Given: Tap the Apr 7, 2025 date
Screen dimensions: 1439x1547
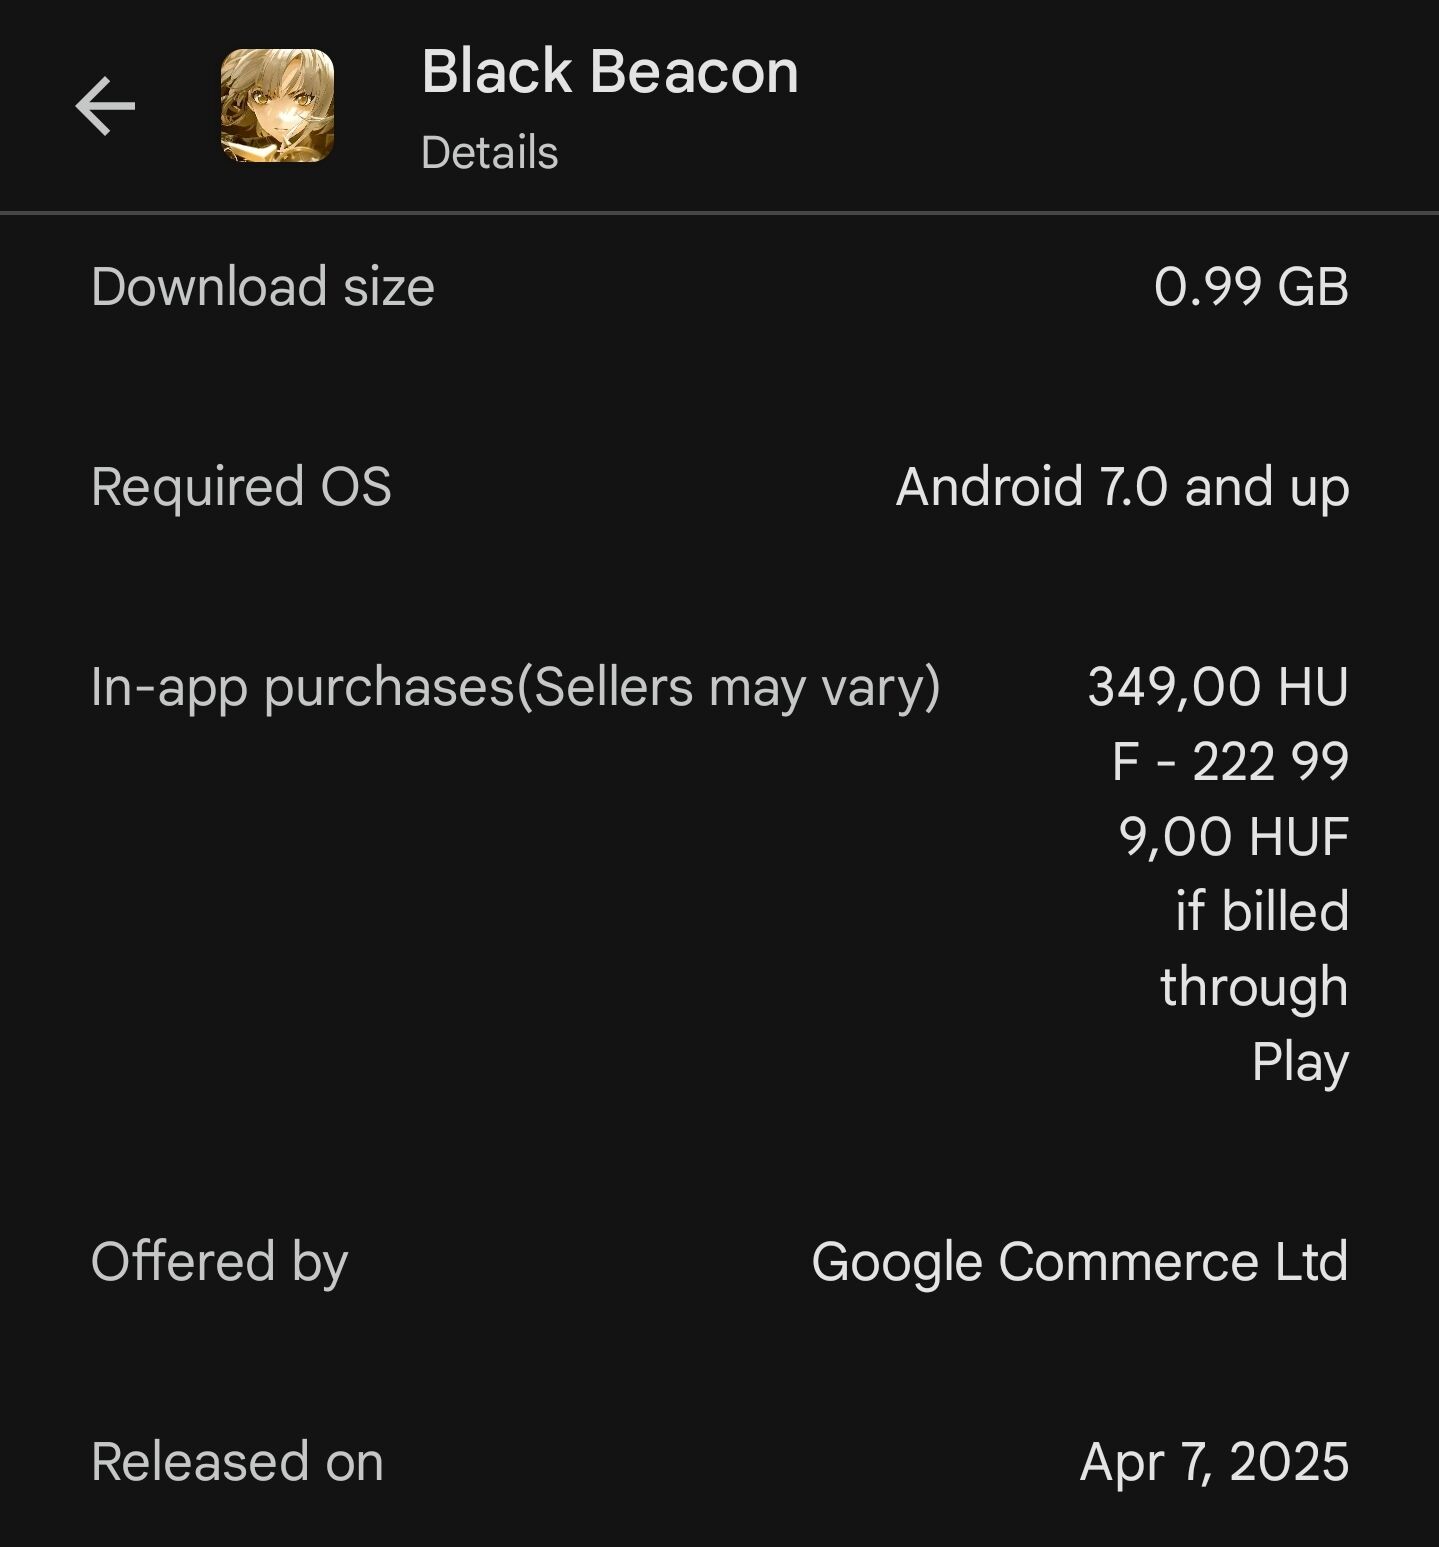Looking at the screenshot, I should [1214, 1462].
